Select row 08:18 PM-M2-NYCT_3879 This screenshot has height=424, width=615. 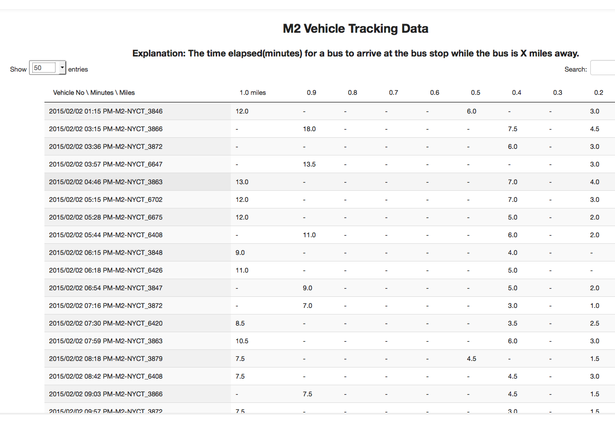click(x=329, y=358)
